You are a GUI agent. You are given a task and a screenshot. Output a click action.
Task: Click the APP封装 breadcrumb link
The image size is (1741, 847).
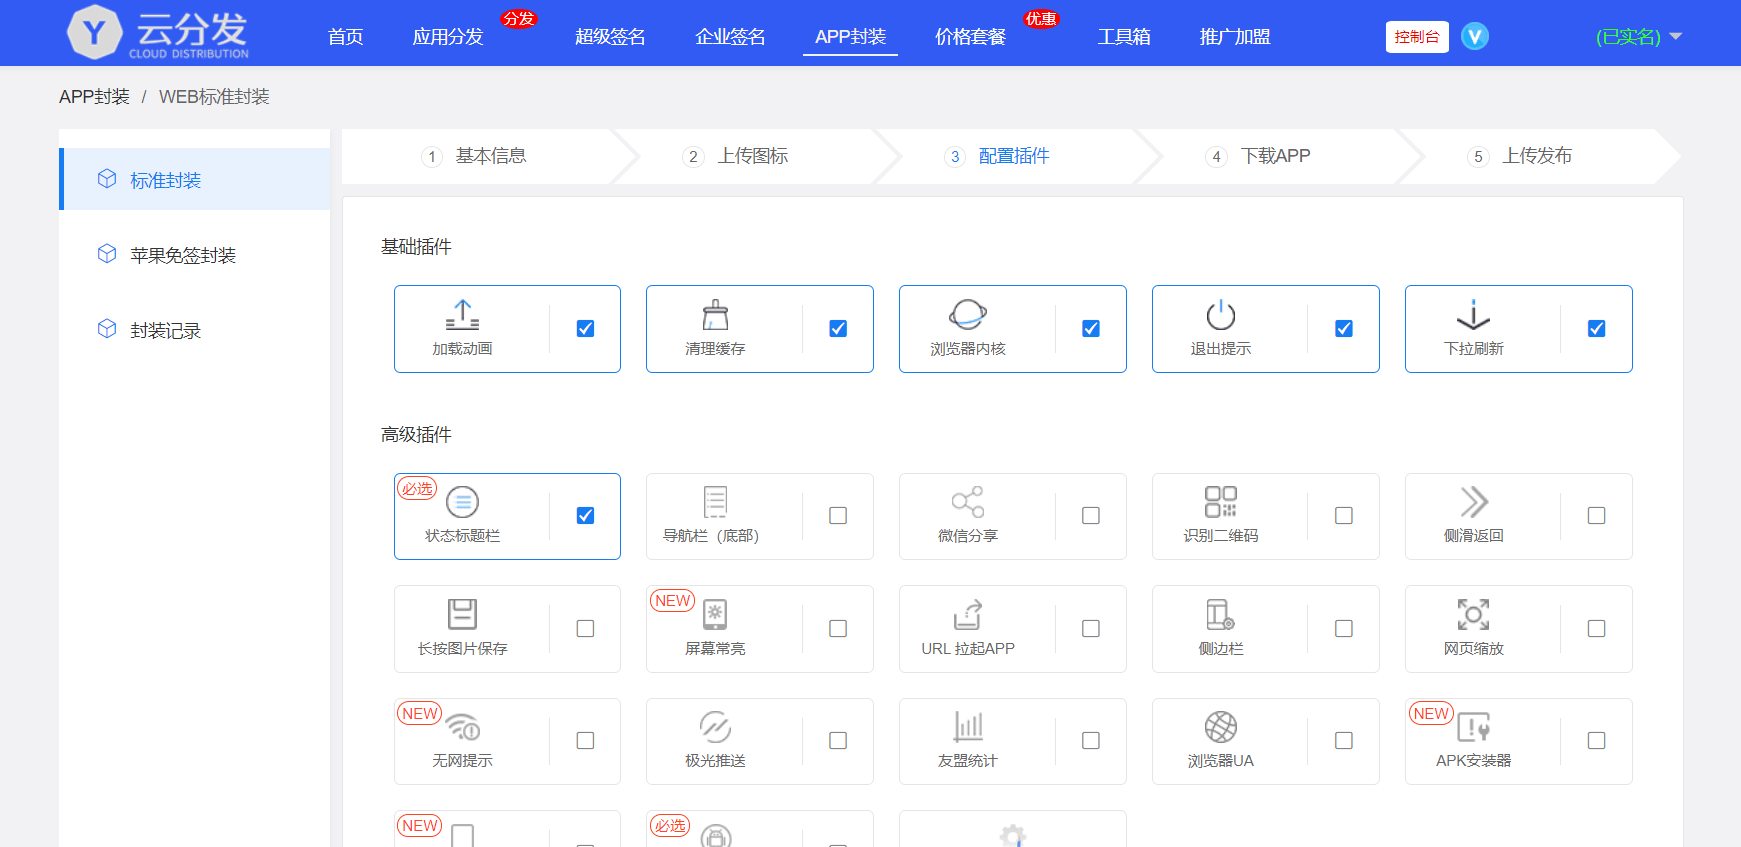coord(94,97)
